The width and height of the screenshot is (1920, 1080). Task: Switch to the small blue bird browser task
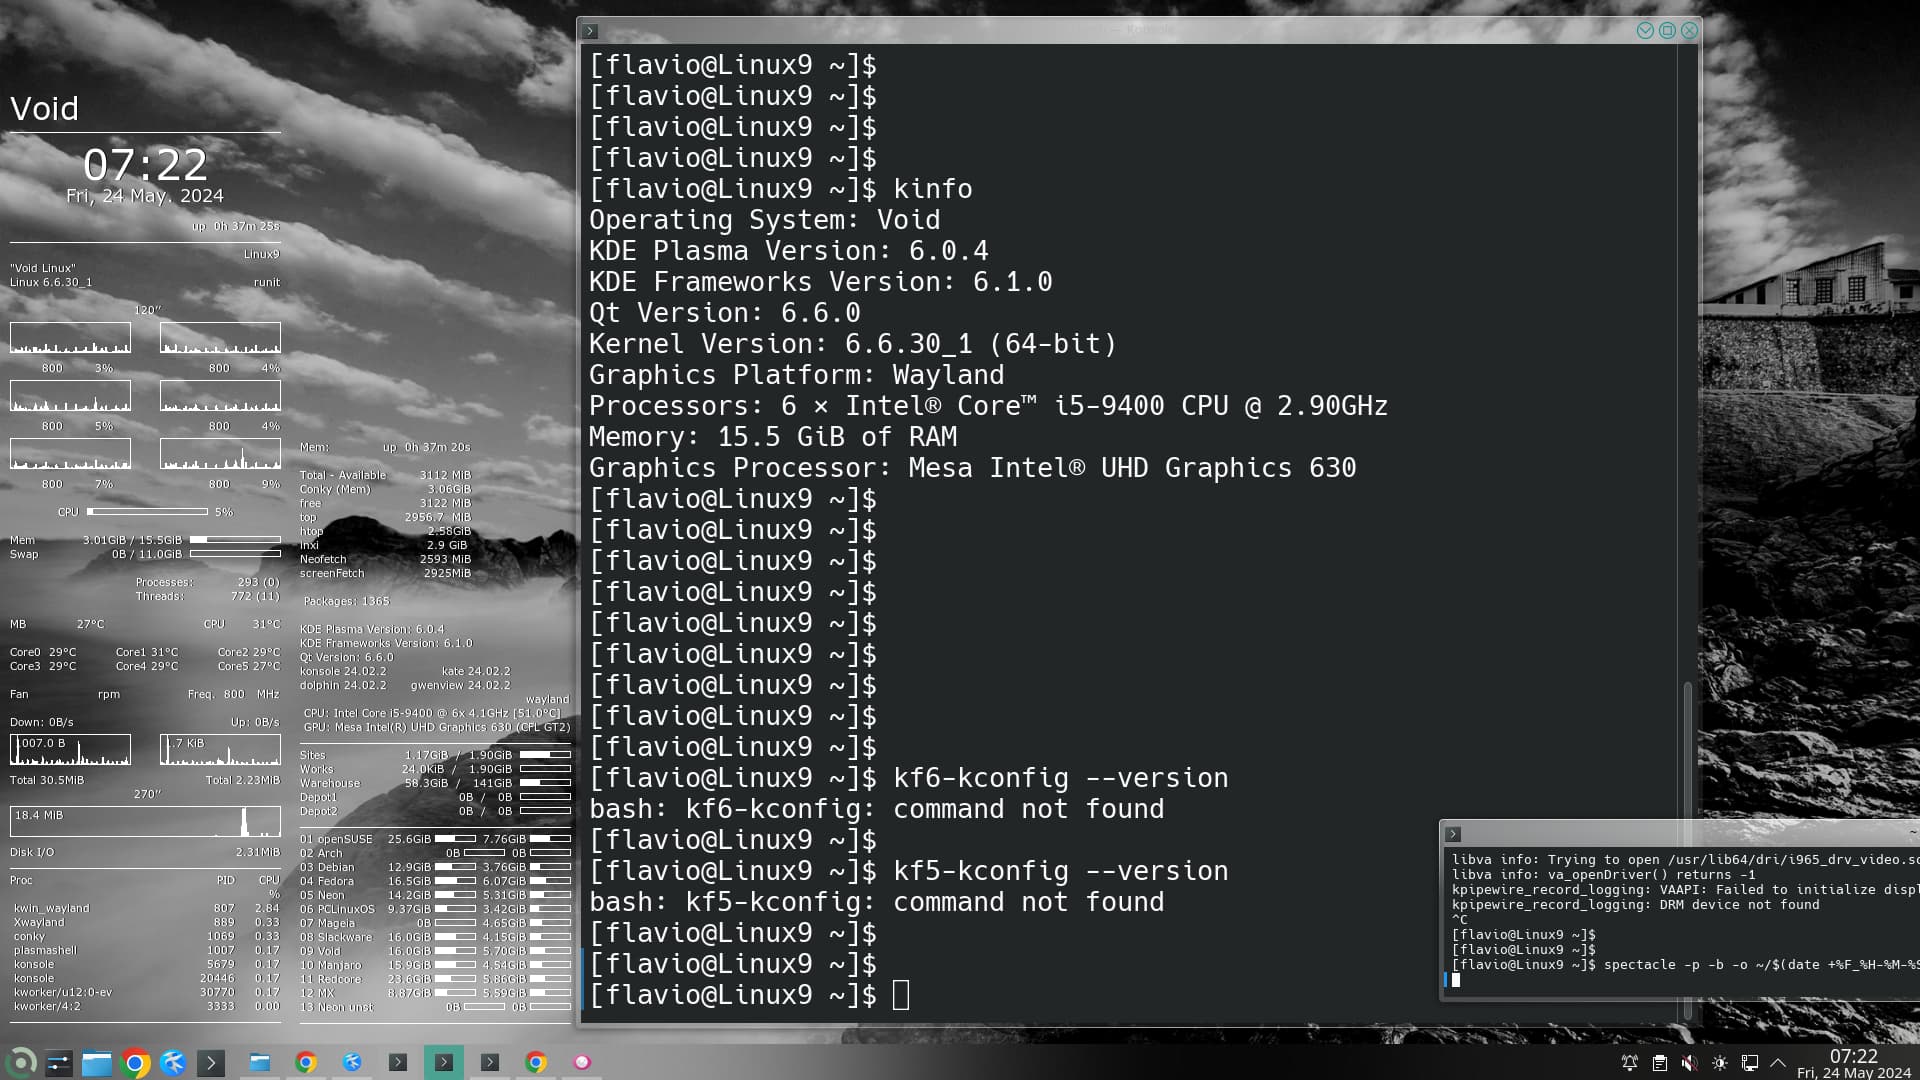tap(352, 1062)
